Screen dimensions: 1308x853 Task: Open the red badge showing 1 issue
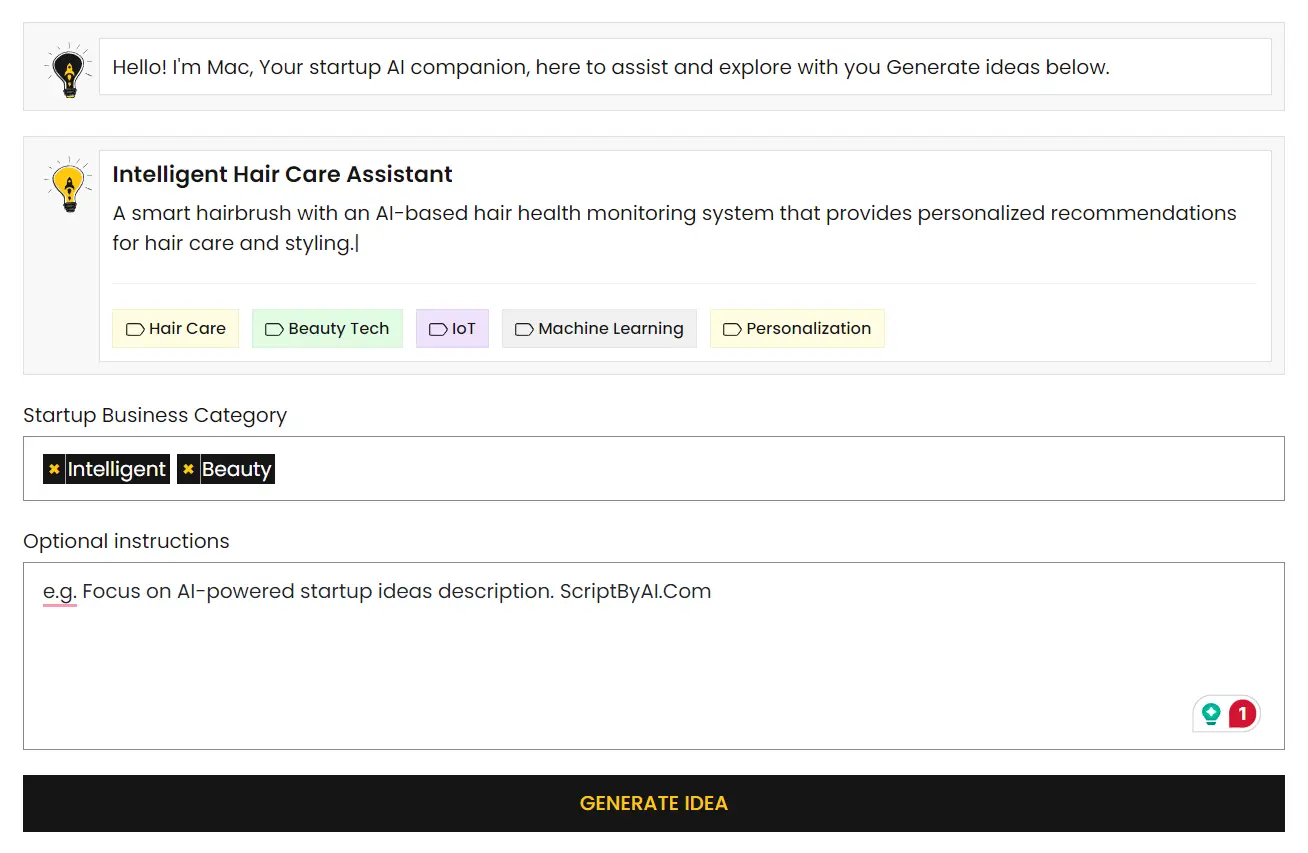[x=1242, y=714]
